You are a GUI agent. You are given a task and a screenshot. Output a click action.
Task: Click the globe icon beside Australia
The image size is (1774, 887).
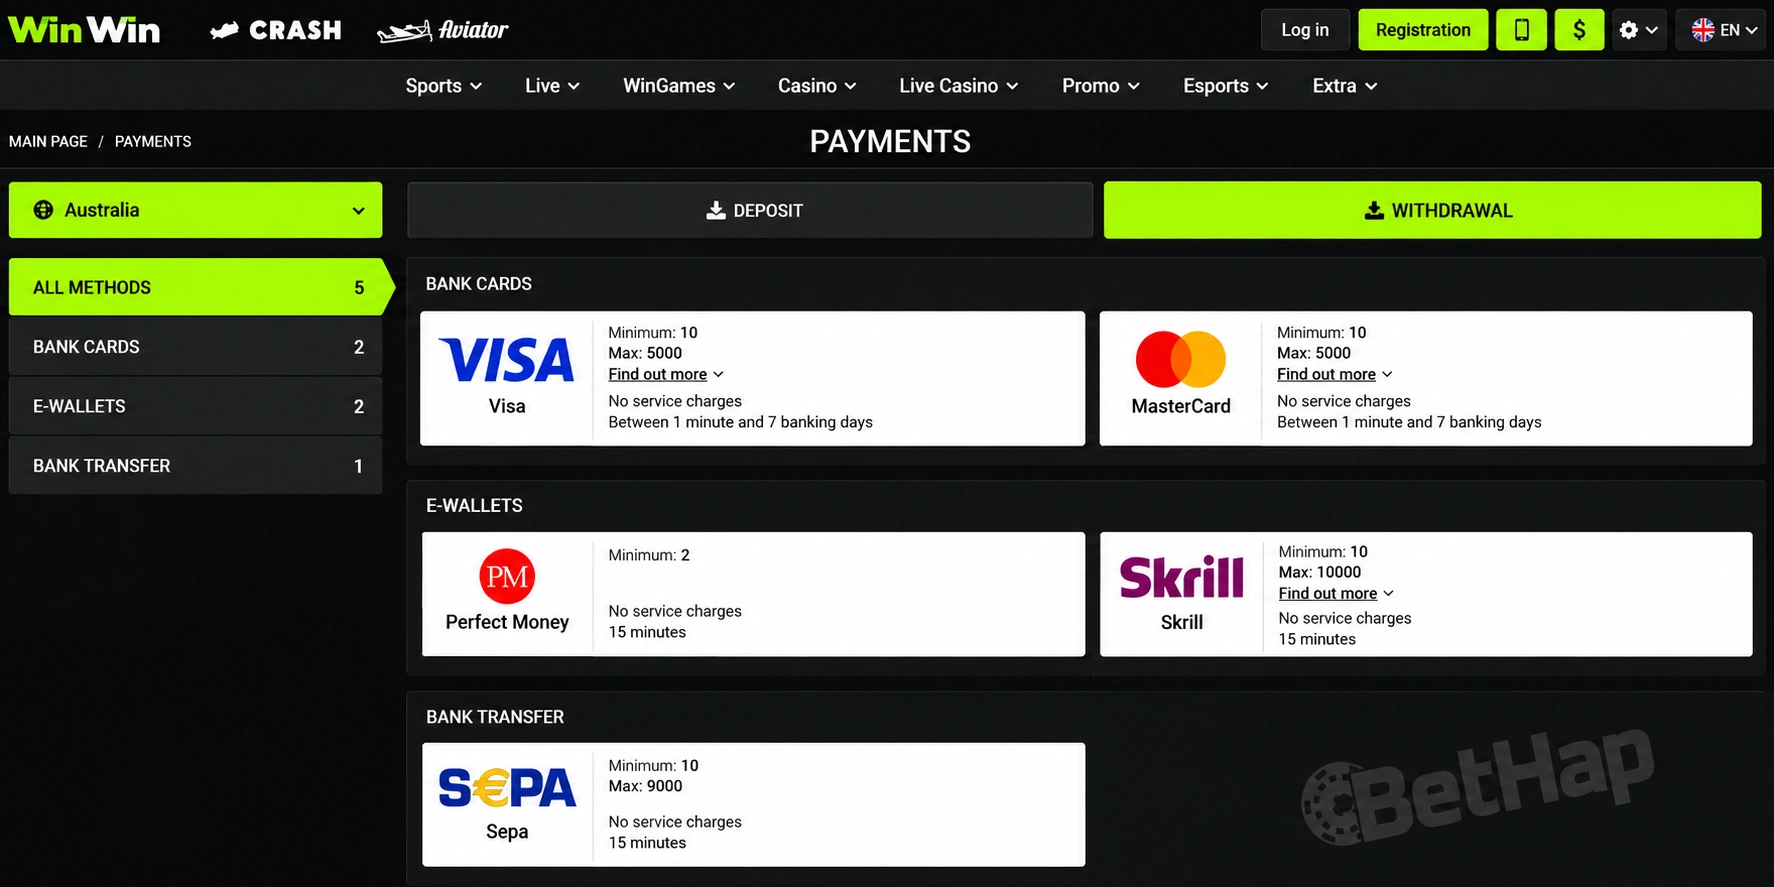[43, 210]
